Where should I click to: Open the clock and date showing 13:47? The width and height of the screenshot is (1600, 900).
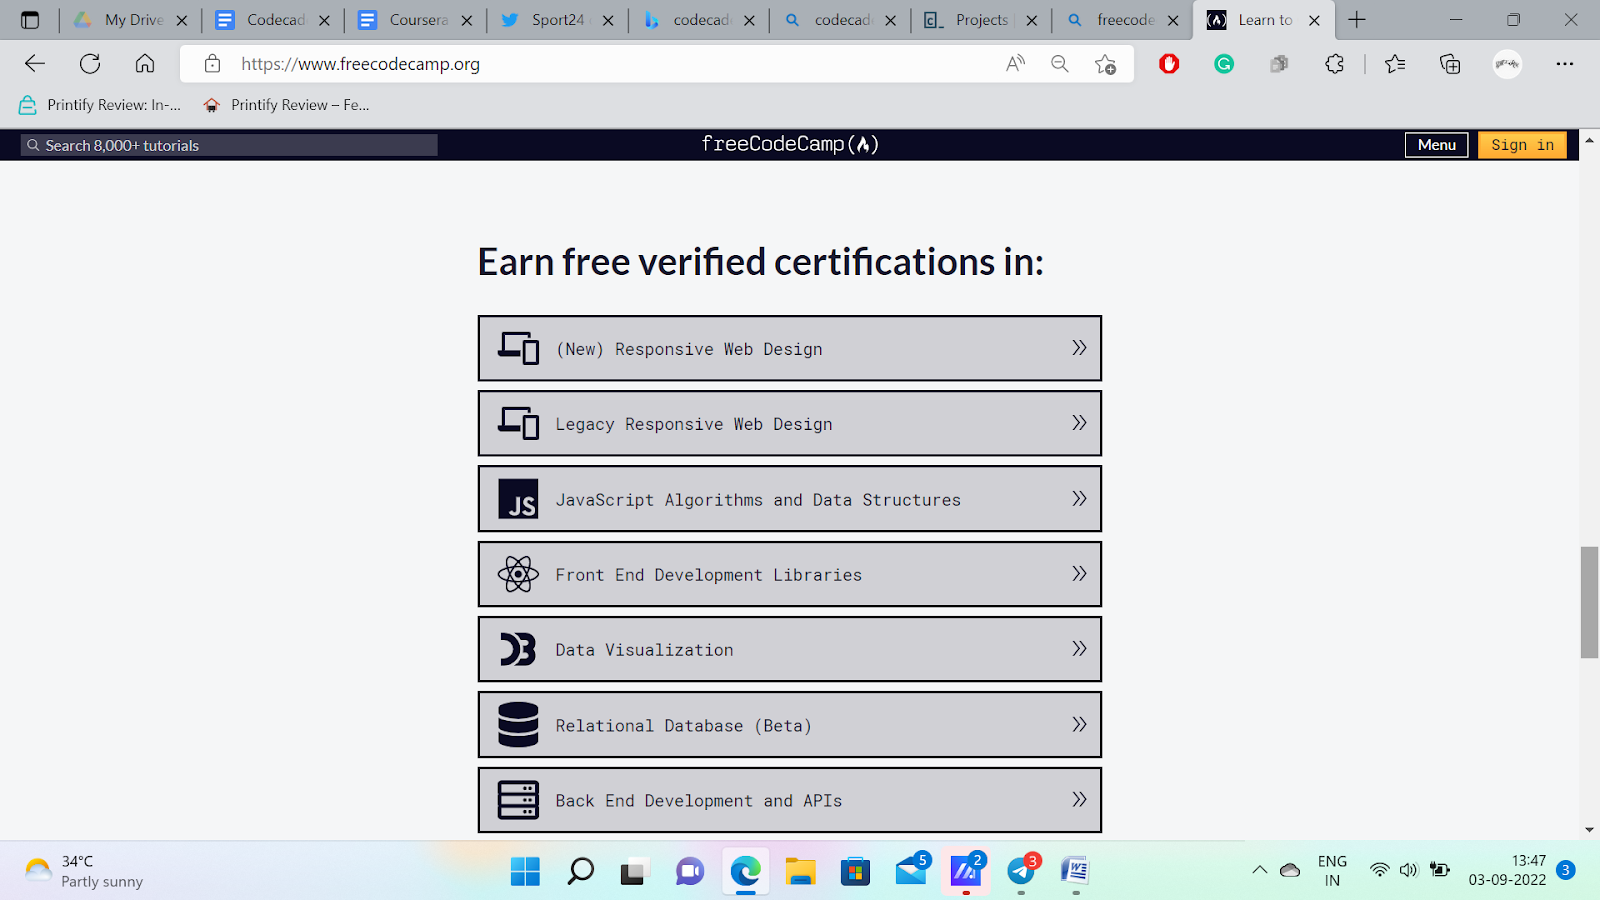1507,871
